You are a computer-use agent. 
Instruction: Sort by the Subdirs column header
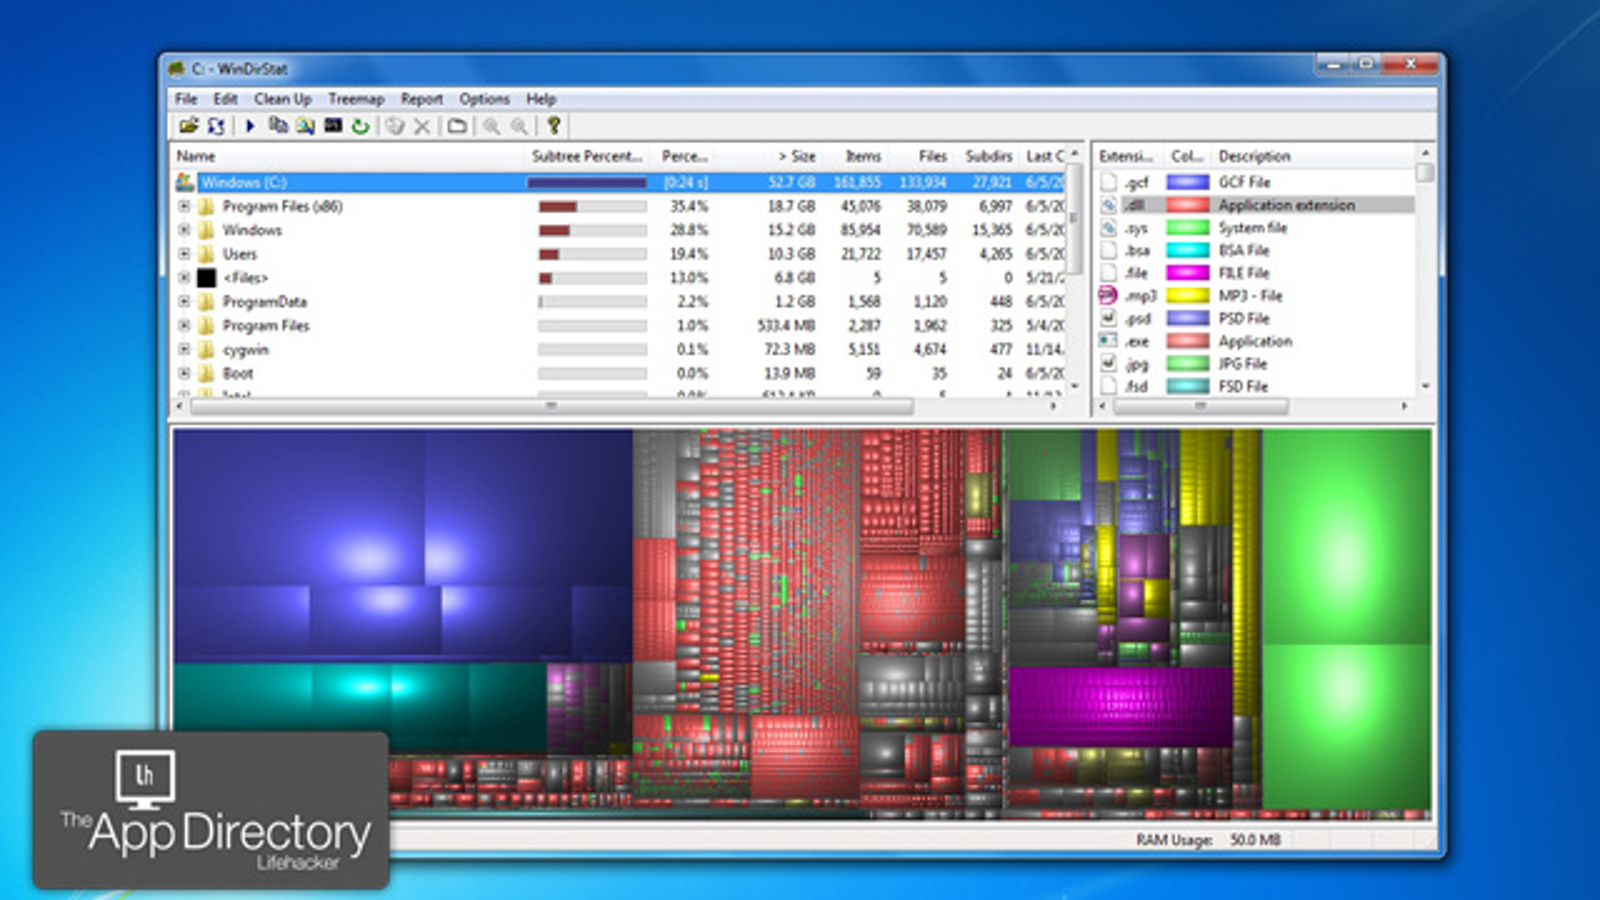[987, 156]
